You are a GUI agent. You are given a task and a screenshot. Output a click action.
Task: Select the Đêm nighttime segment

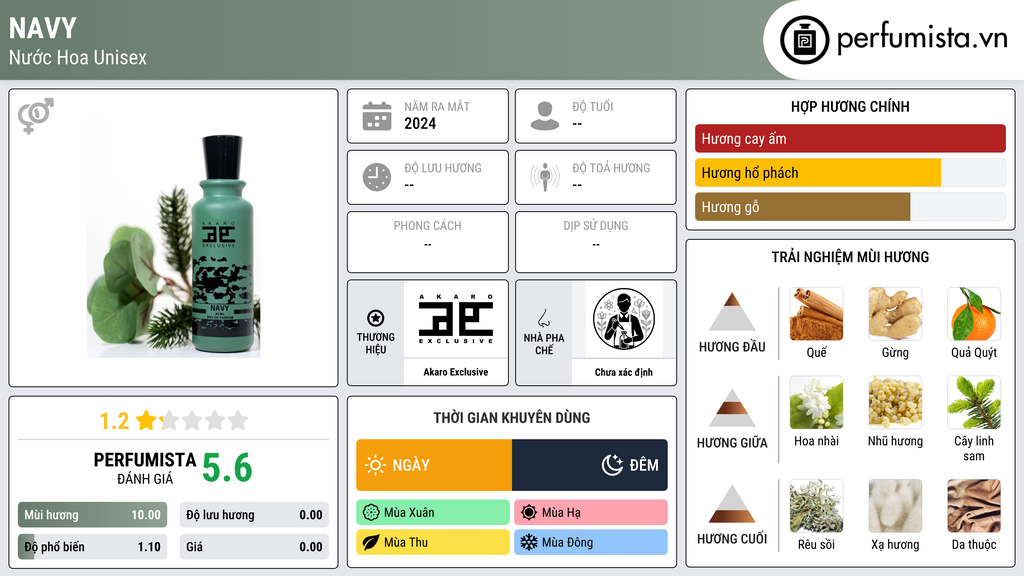(590, 465)
